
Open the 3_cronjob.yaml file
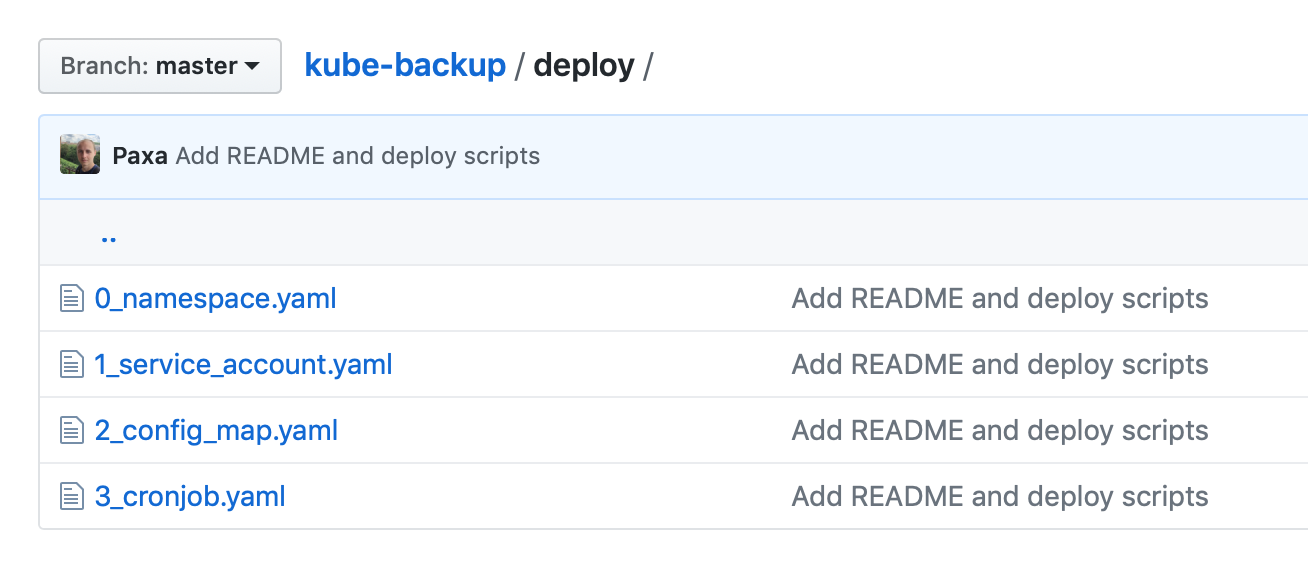(x=190, y=496)
